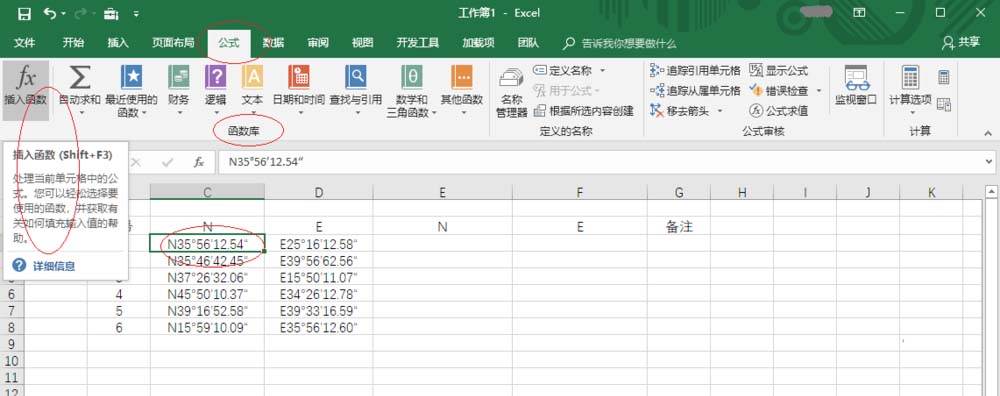This screenshot has height=396, width=1000.
Task: Expand the Remove Arrows dropdown arrow
Action: (719, 111)
